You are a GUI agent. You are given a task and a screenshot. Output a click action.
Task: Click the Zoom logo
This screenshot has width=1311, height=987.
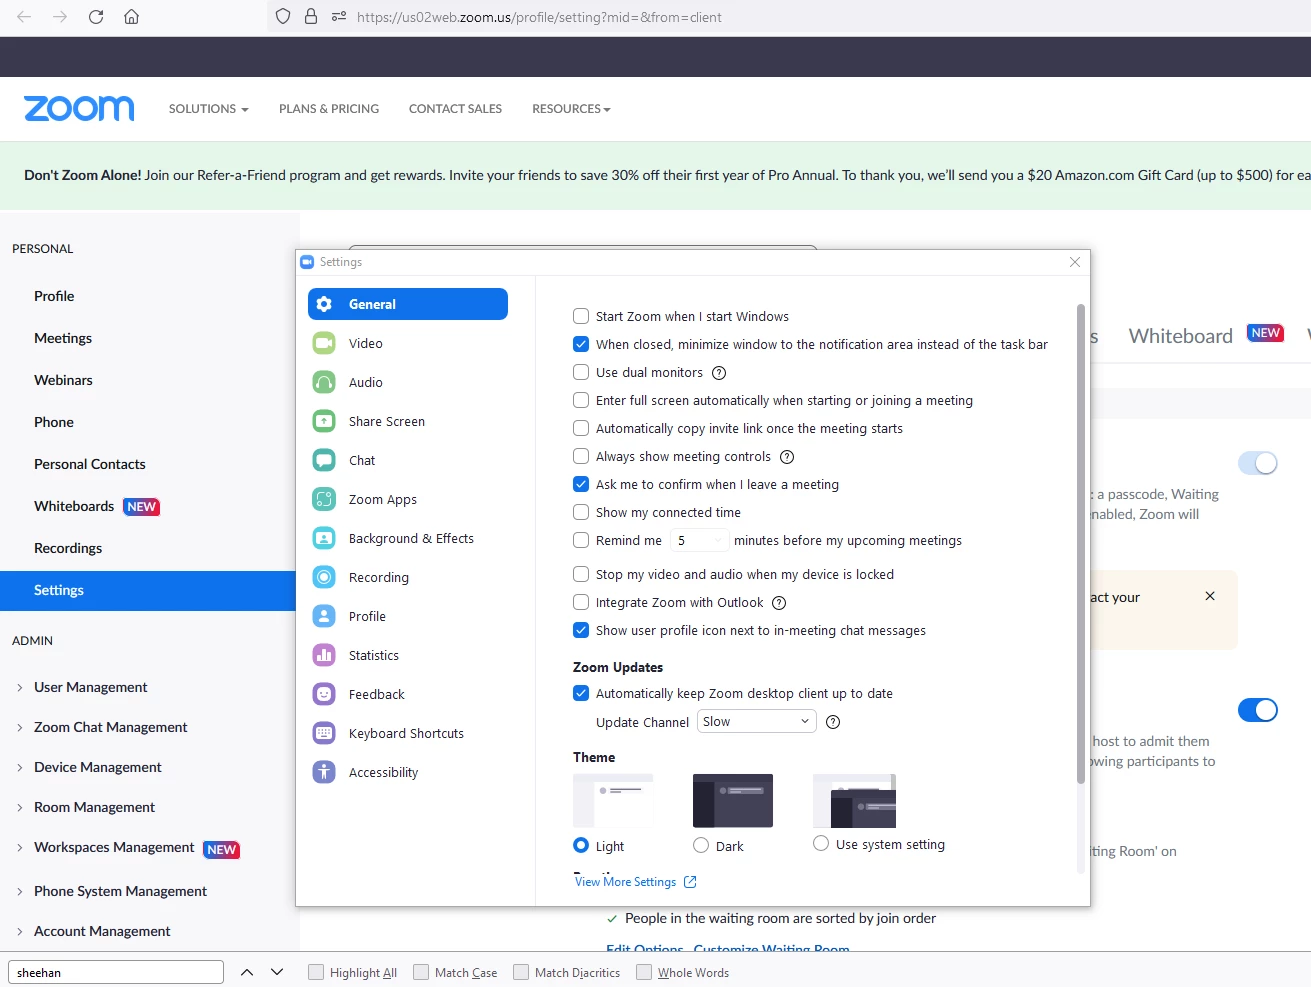(x=79, y=108)
